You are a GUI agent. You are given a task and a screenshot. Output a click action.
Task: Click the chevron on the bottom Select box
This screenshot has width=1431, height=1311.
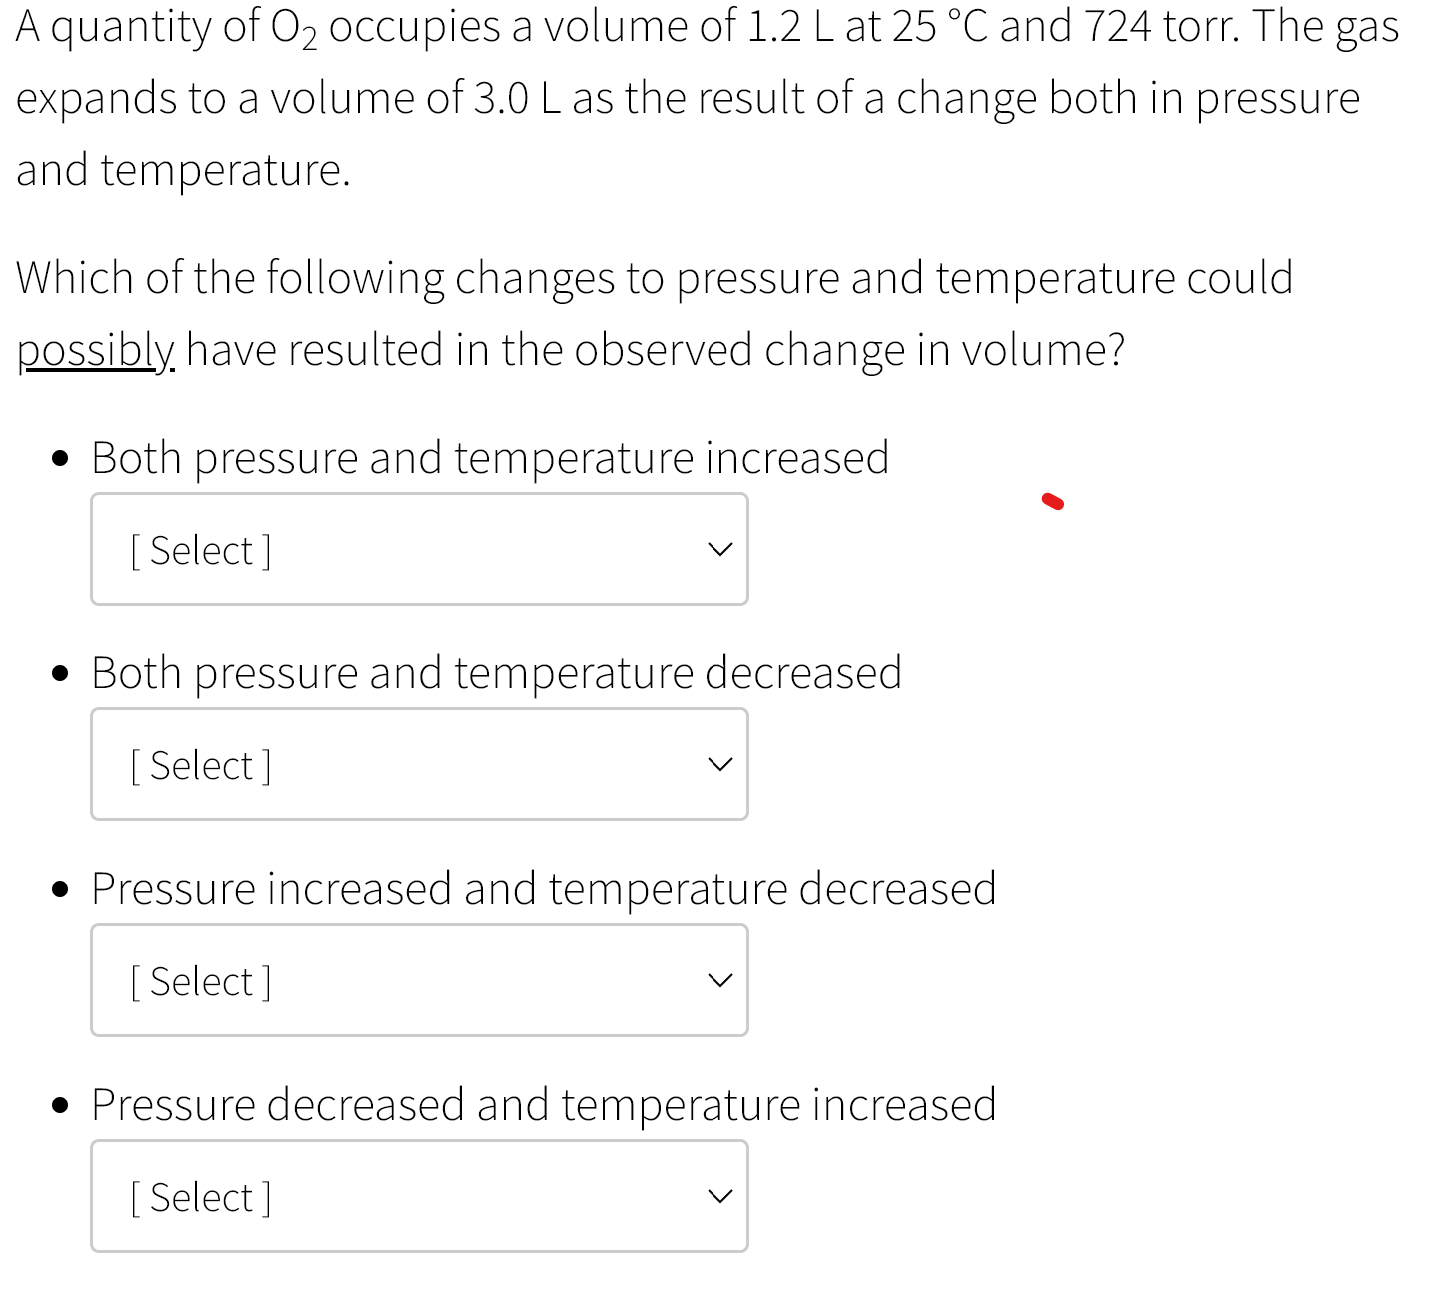(720, 1196)
